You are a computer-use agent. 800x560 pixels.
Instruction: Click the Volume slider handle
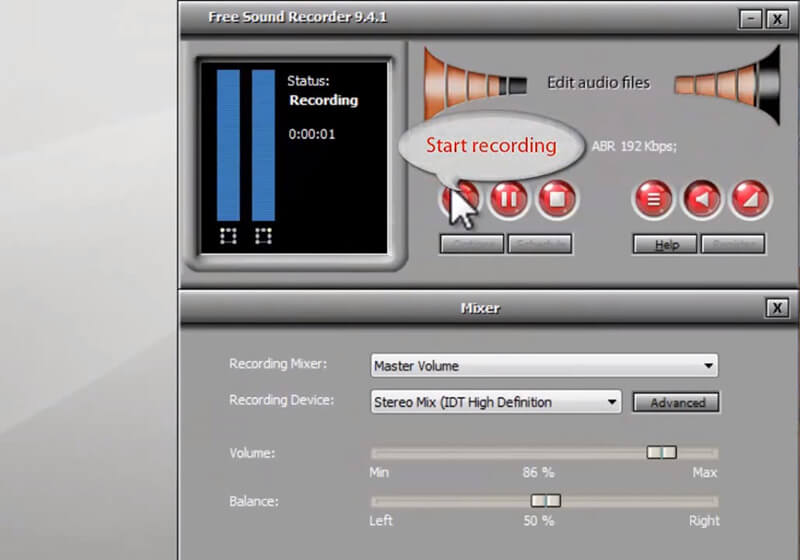point(662,452)
